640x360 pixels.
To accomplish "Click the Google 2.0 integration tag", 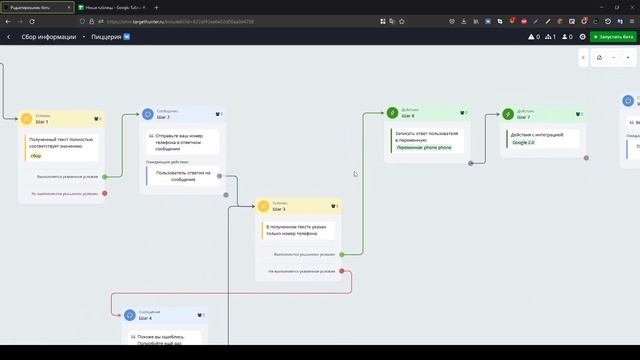I will 523,142.
